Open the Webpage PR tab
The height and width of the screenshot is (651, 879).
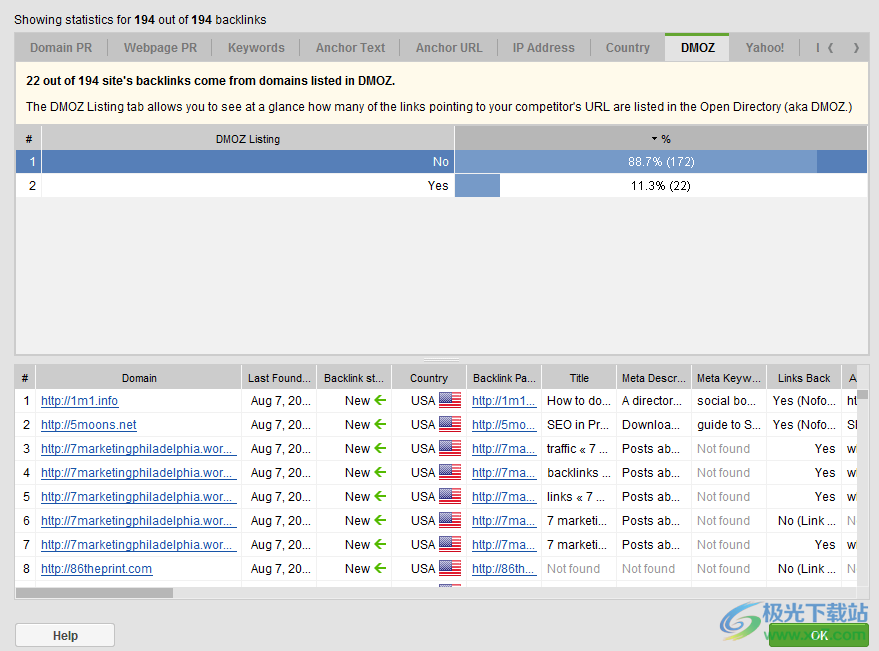click(x=160, y=48)
